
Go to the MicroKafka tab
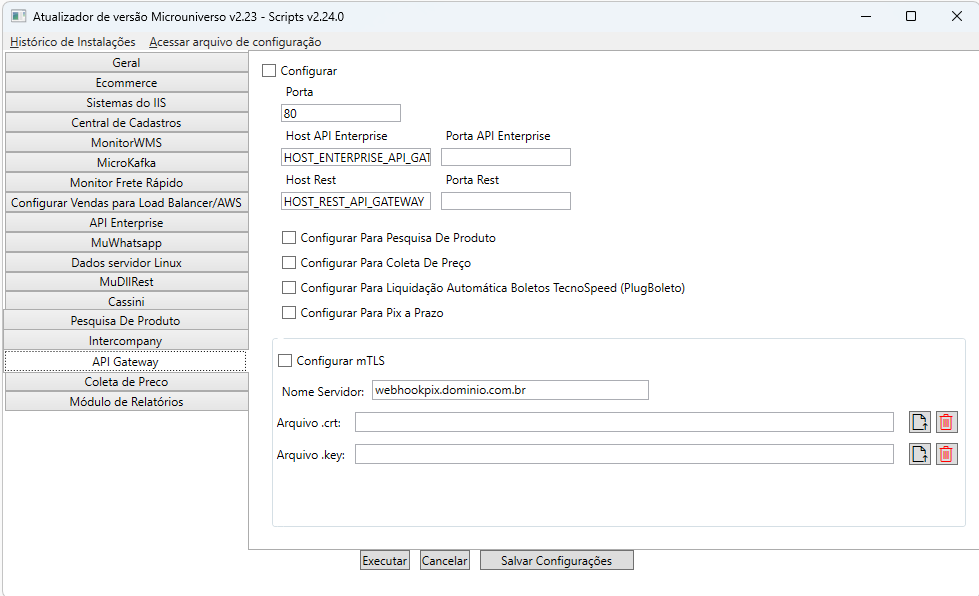(x=127, y=163)
